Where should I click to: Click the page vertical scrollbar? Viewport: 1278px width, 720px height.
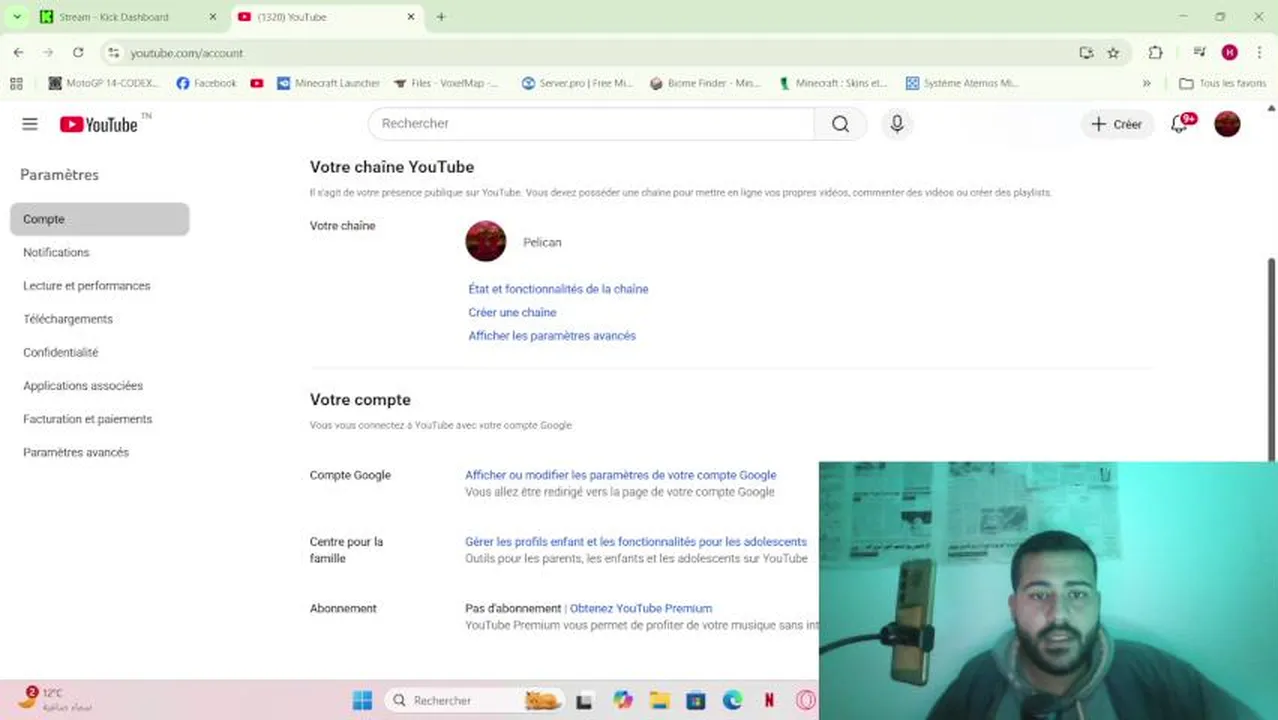1271,358
